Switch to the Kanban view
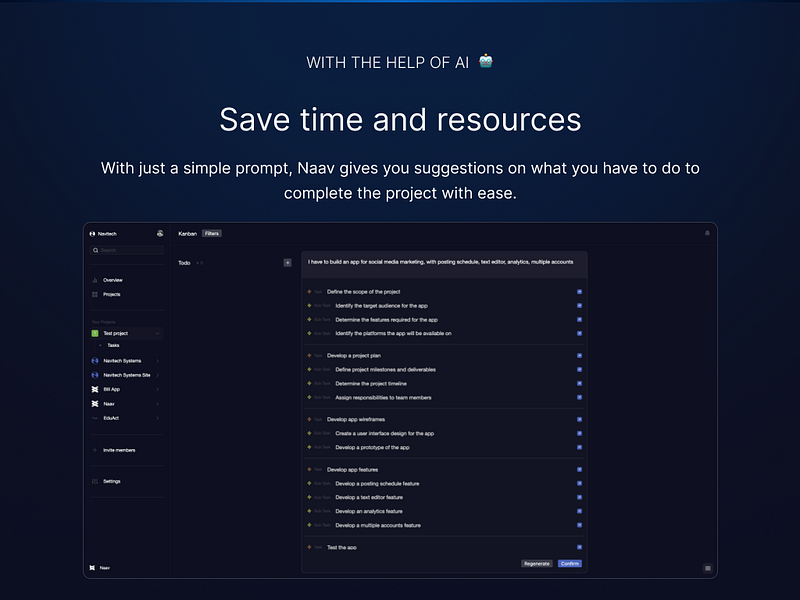The height and width of the screenshot is (600, 800). coord(187,233)
